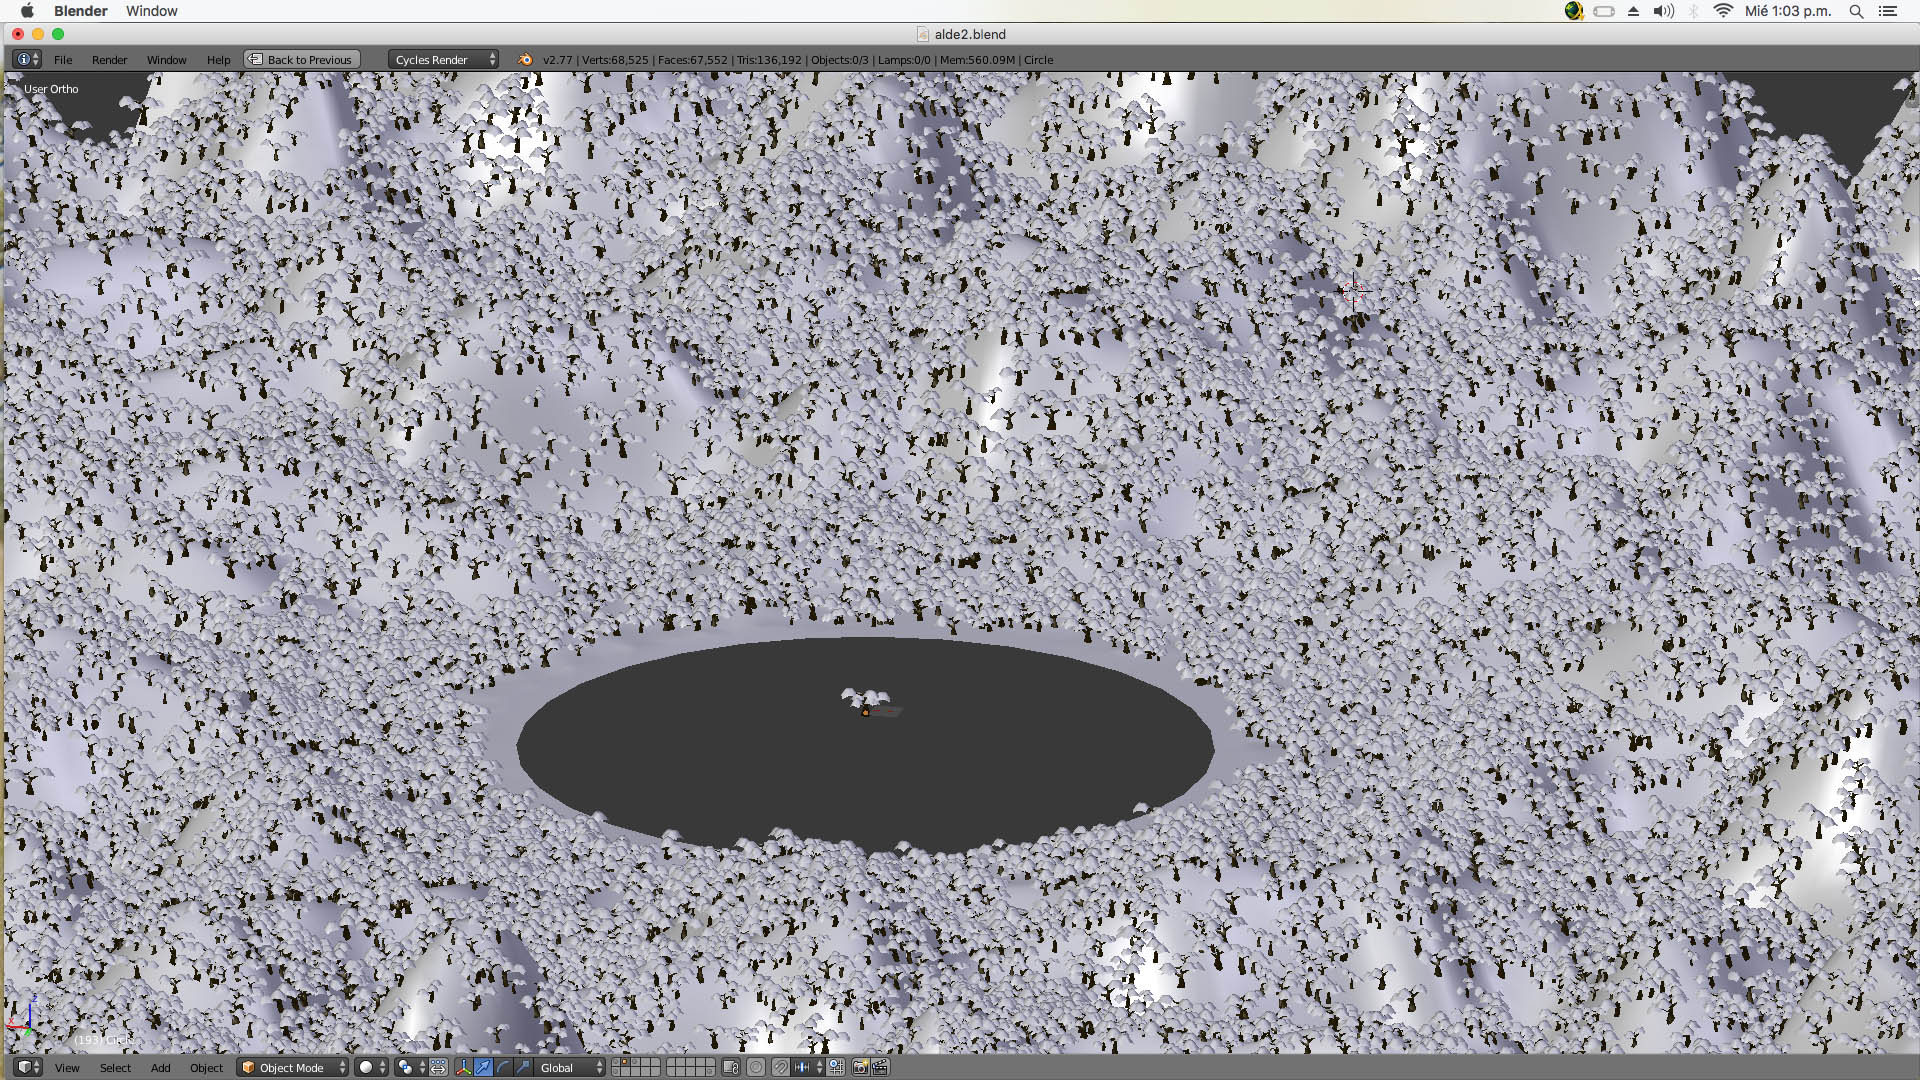Open the Object Mode selector
Screen dimensions: 1920x1080
click(x=292, y=1067)
